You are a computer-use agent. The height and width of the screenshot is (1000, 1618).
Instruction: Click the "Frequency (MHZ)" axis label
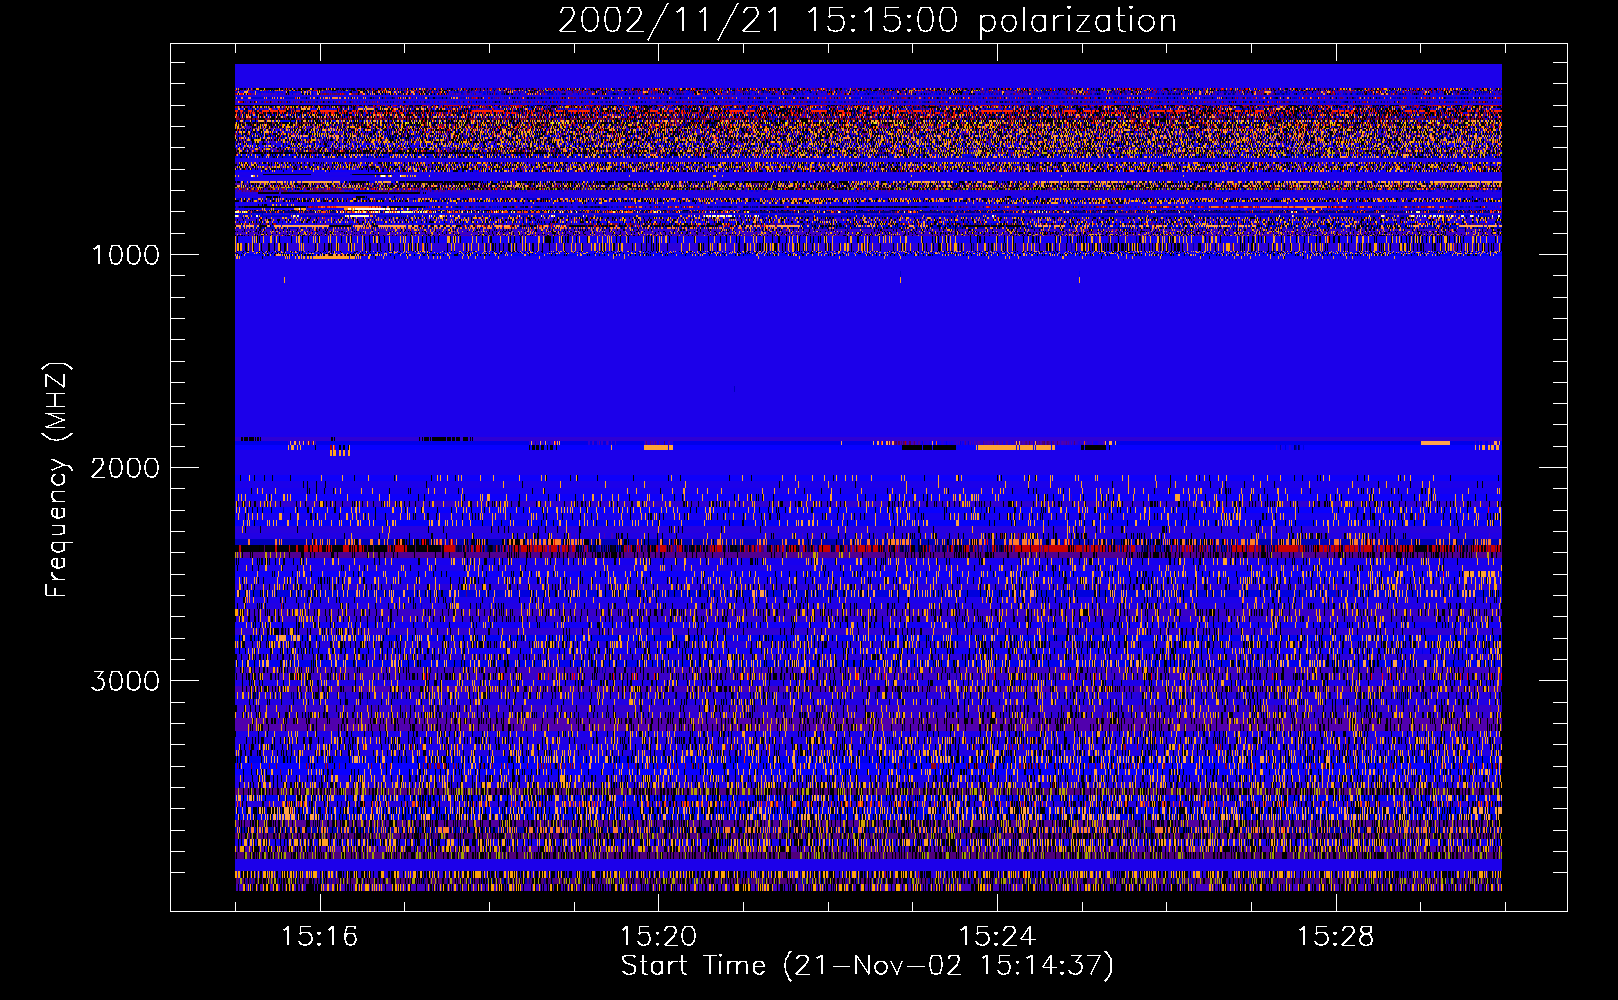coord(57,479)
